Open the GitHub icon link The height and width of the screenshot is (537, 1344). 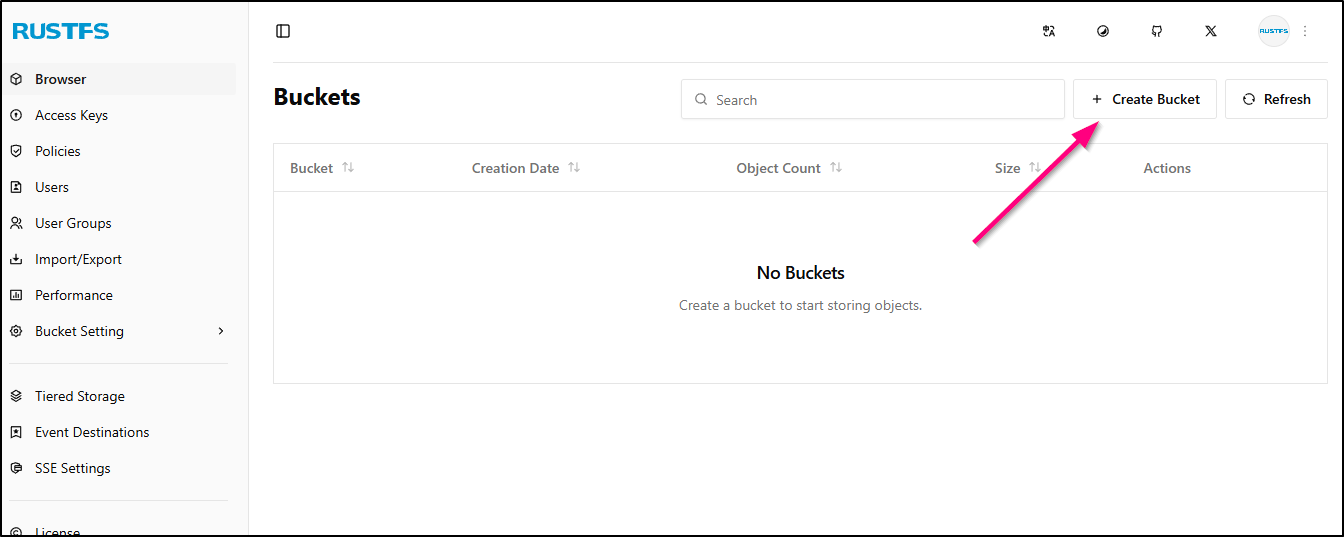1157,31
